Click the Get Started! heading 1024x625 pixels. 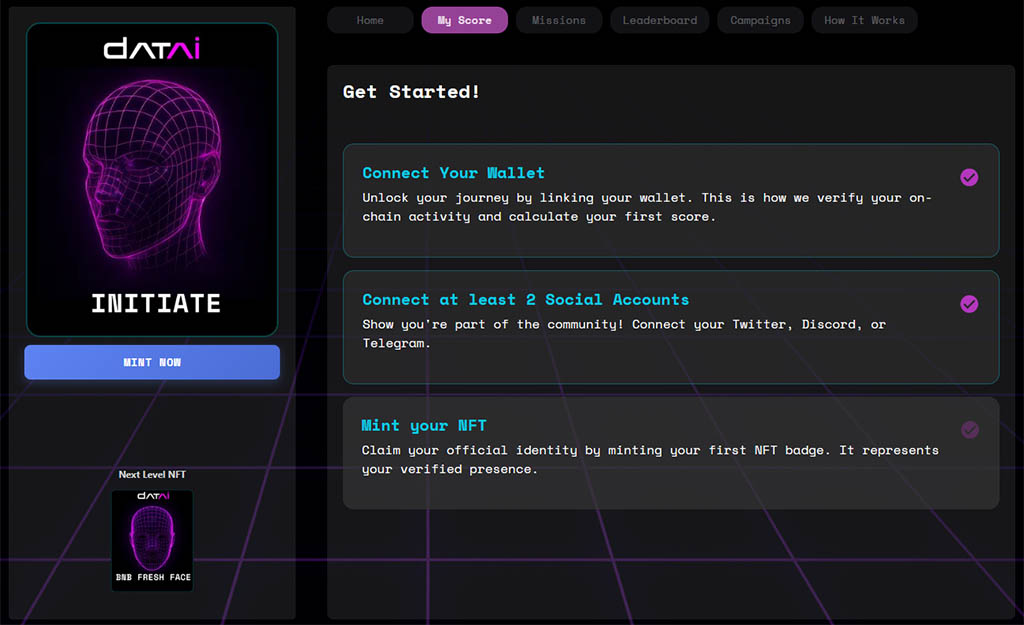coord(411,92)
